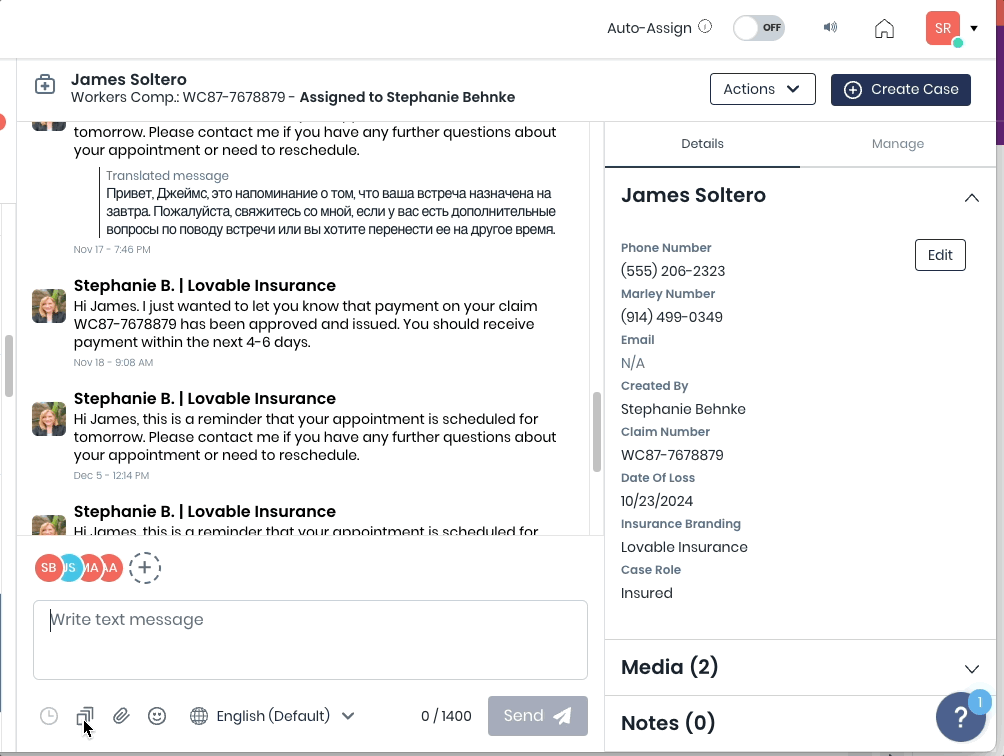Switch to the Manage tab

[x=897, y=144]
